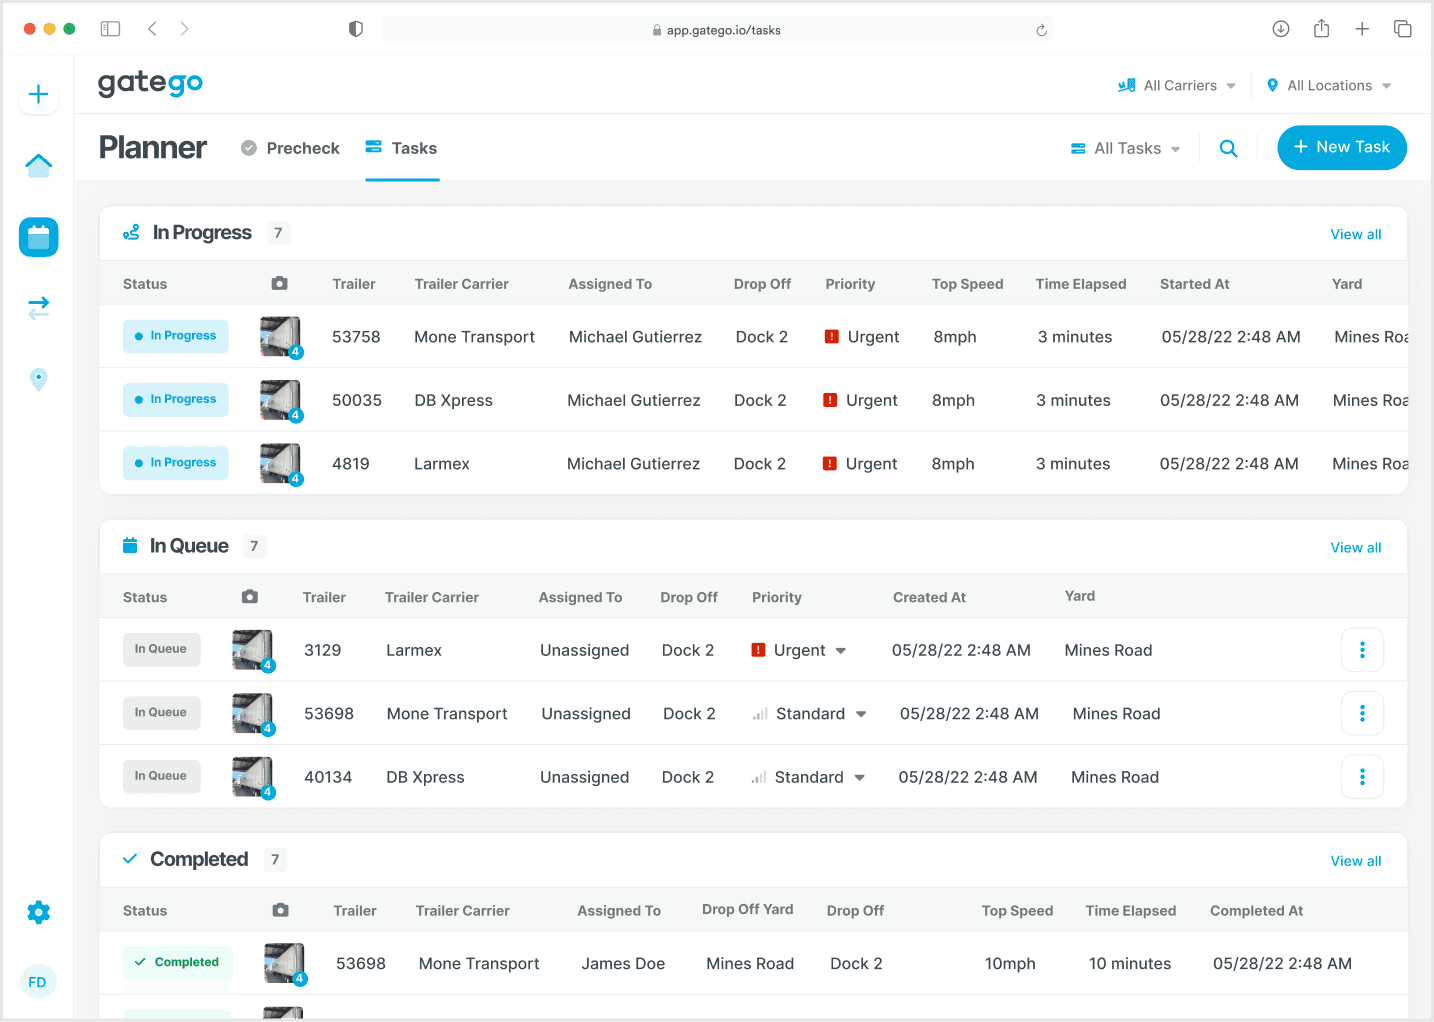Open the location pin icon in the sidebar
This screenshot has height=1022, width=1434.
(x=38, y=380)
